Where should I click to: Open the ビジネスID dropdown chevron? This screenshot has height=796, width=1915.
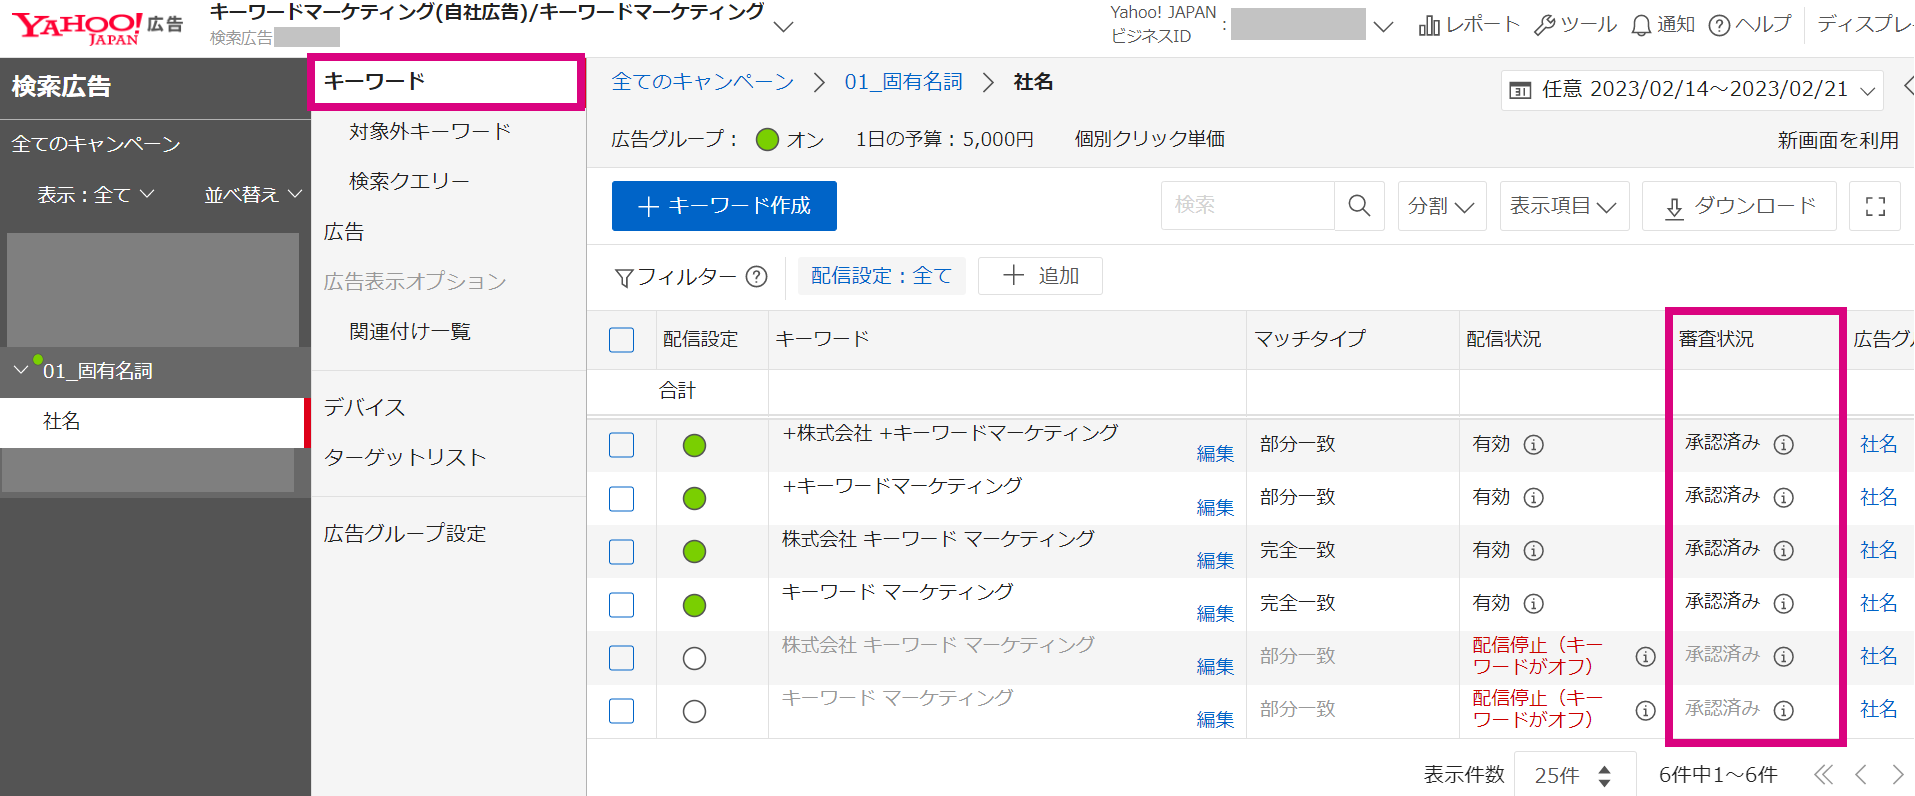pyautogui.click(x=1383, y=27)
